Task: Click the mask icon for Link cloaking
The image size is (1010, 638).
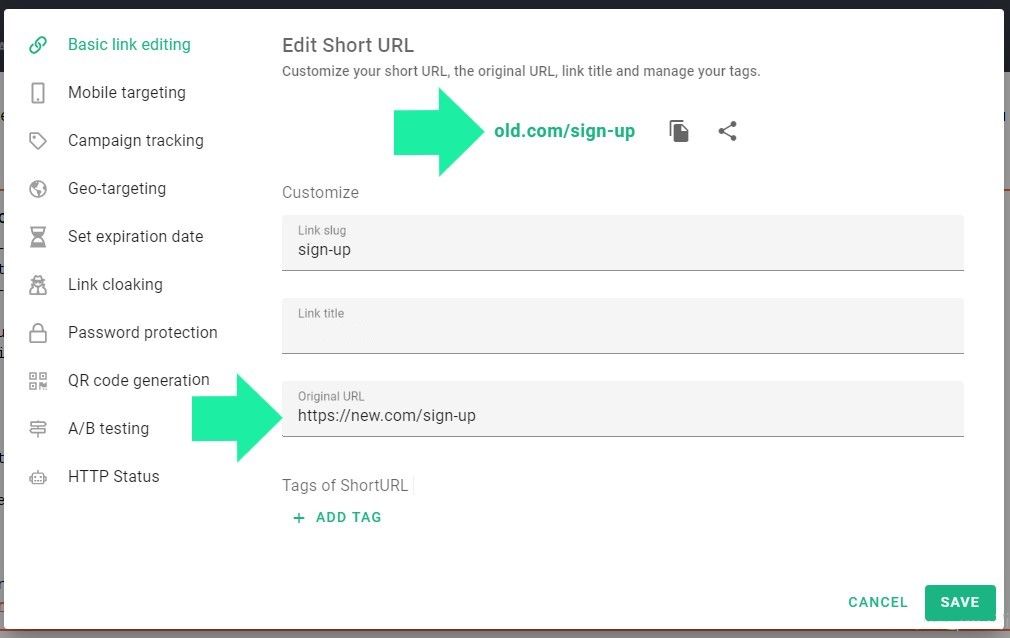Action: (38, 284)
